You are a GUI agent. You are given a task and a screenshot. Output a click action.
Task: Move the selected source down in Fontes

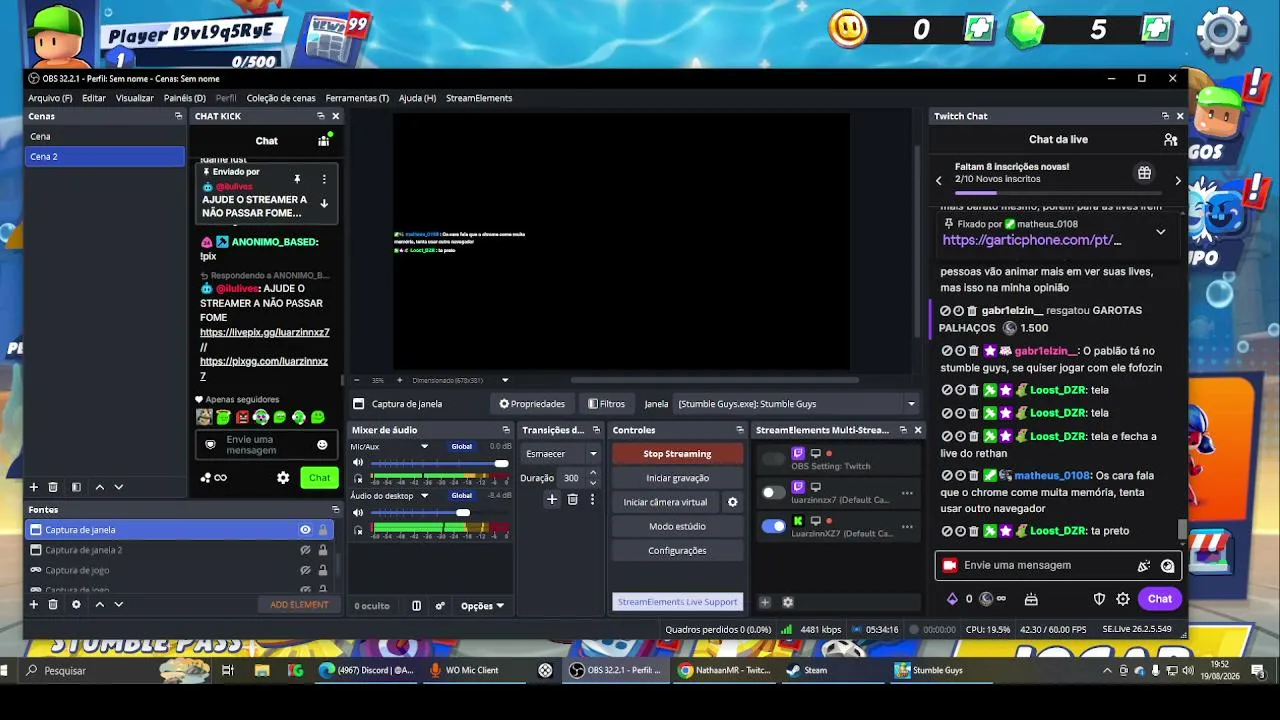point(118,604)
